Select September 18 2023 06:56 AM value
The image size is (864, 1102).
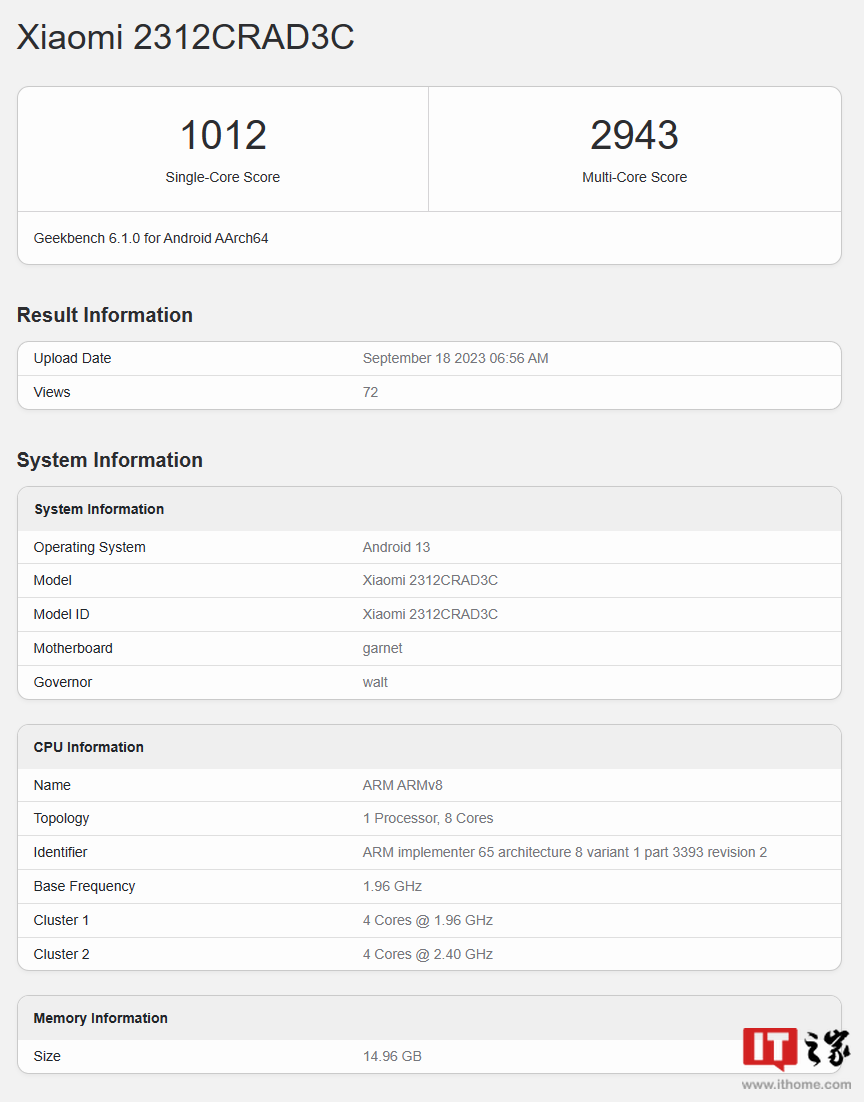click(x=456, y=358)
